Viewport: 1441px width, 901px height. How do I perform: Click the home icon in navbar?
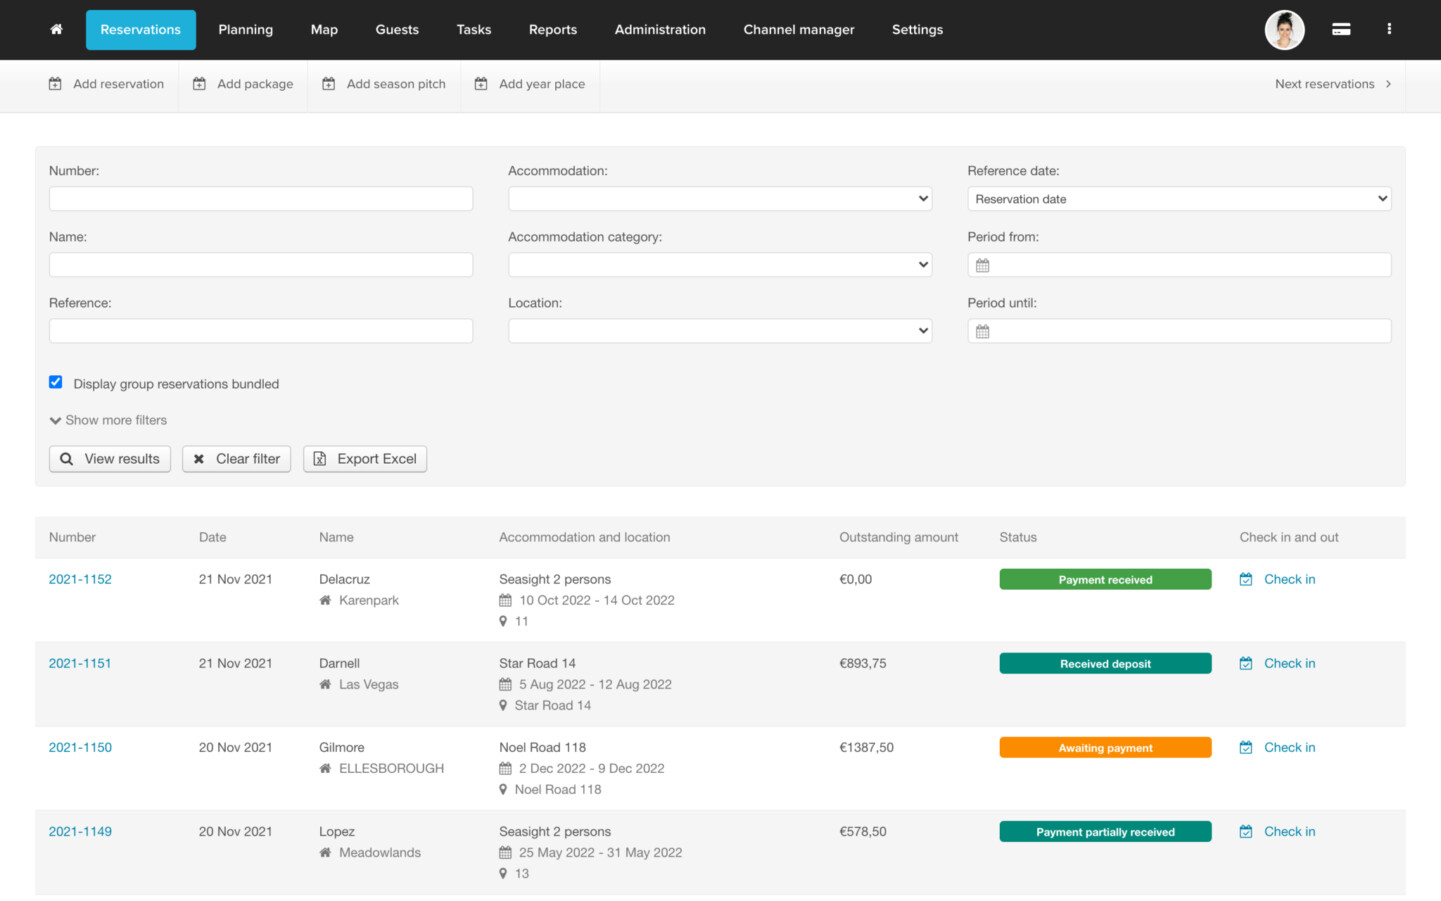click(x=56, y=30)
